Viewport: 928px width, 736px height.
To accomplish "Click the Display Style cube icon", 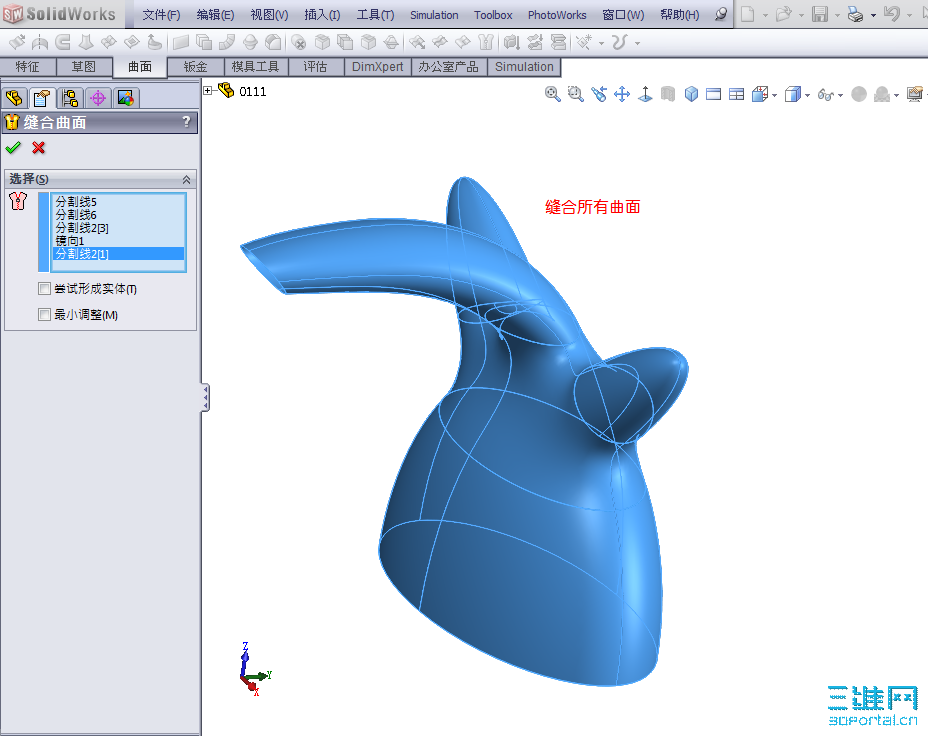I will pyautogui.click(x=792, y=94).
